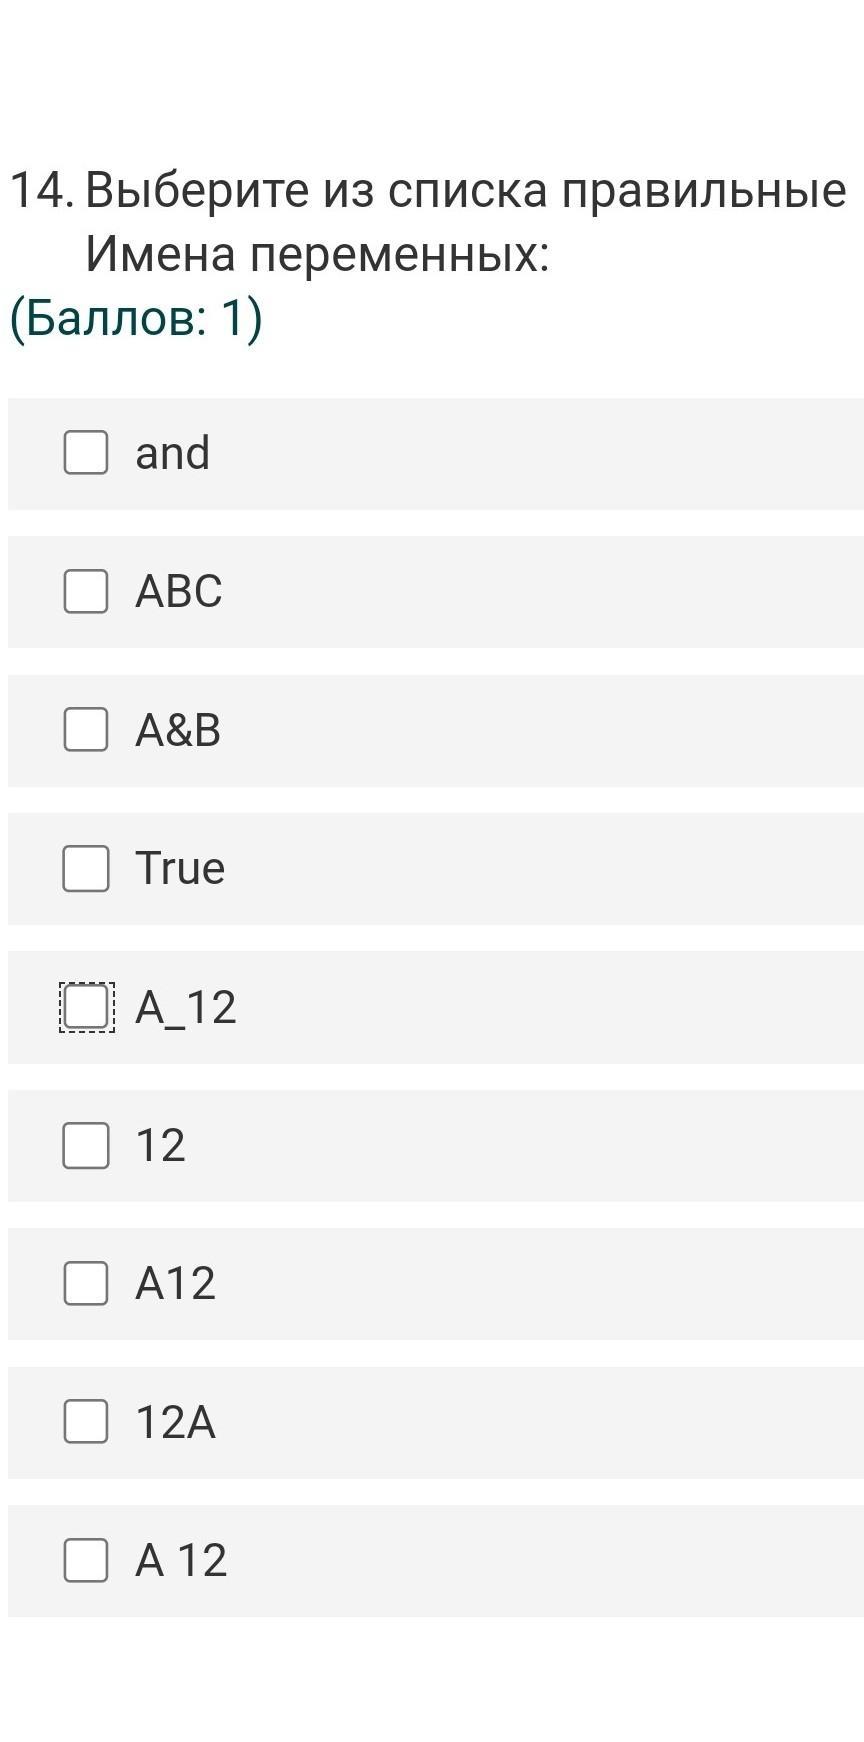Click the 'A 12' answer row

point(500,1560)
